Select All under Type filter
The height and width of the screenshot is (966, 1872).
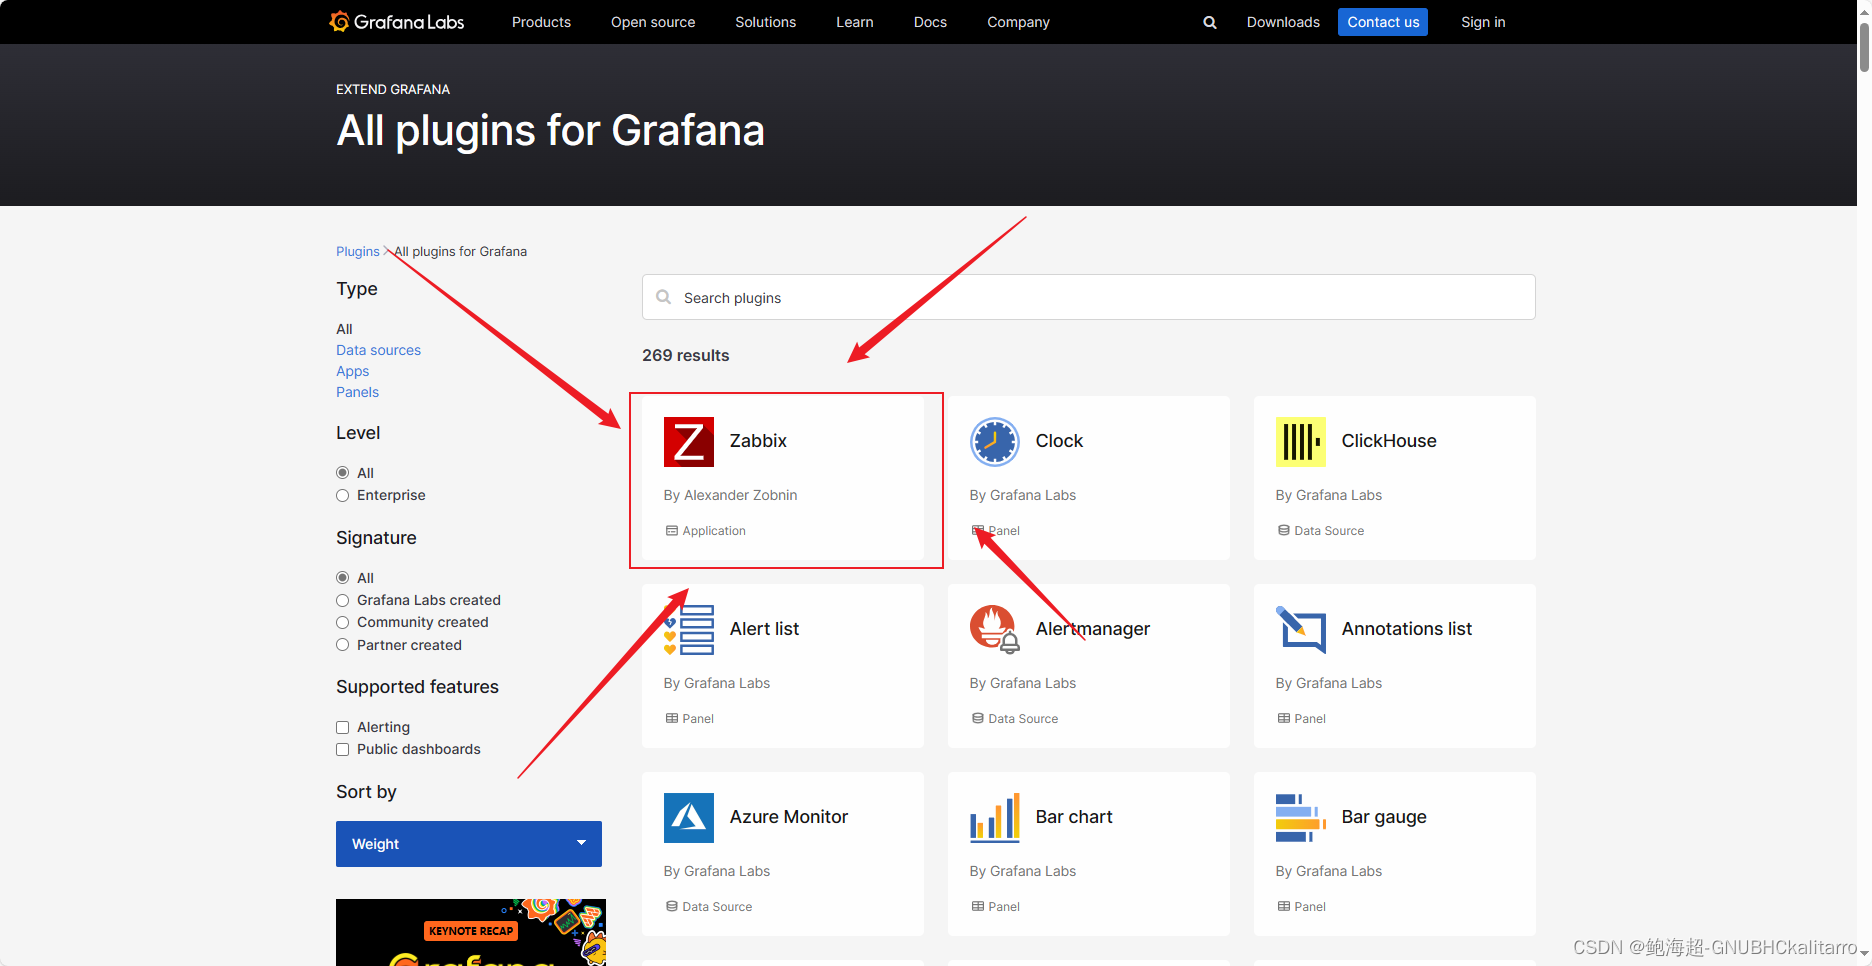tap(344, 329)
